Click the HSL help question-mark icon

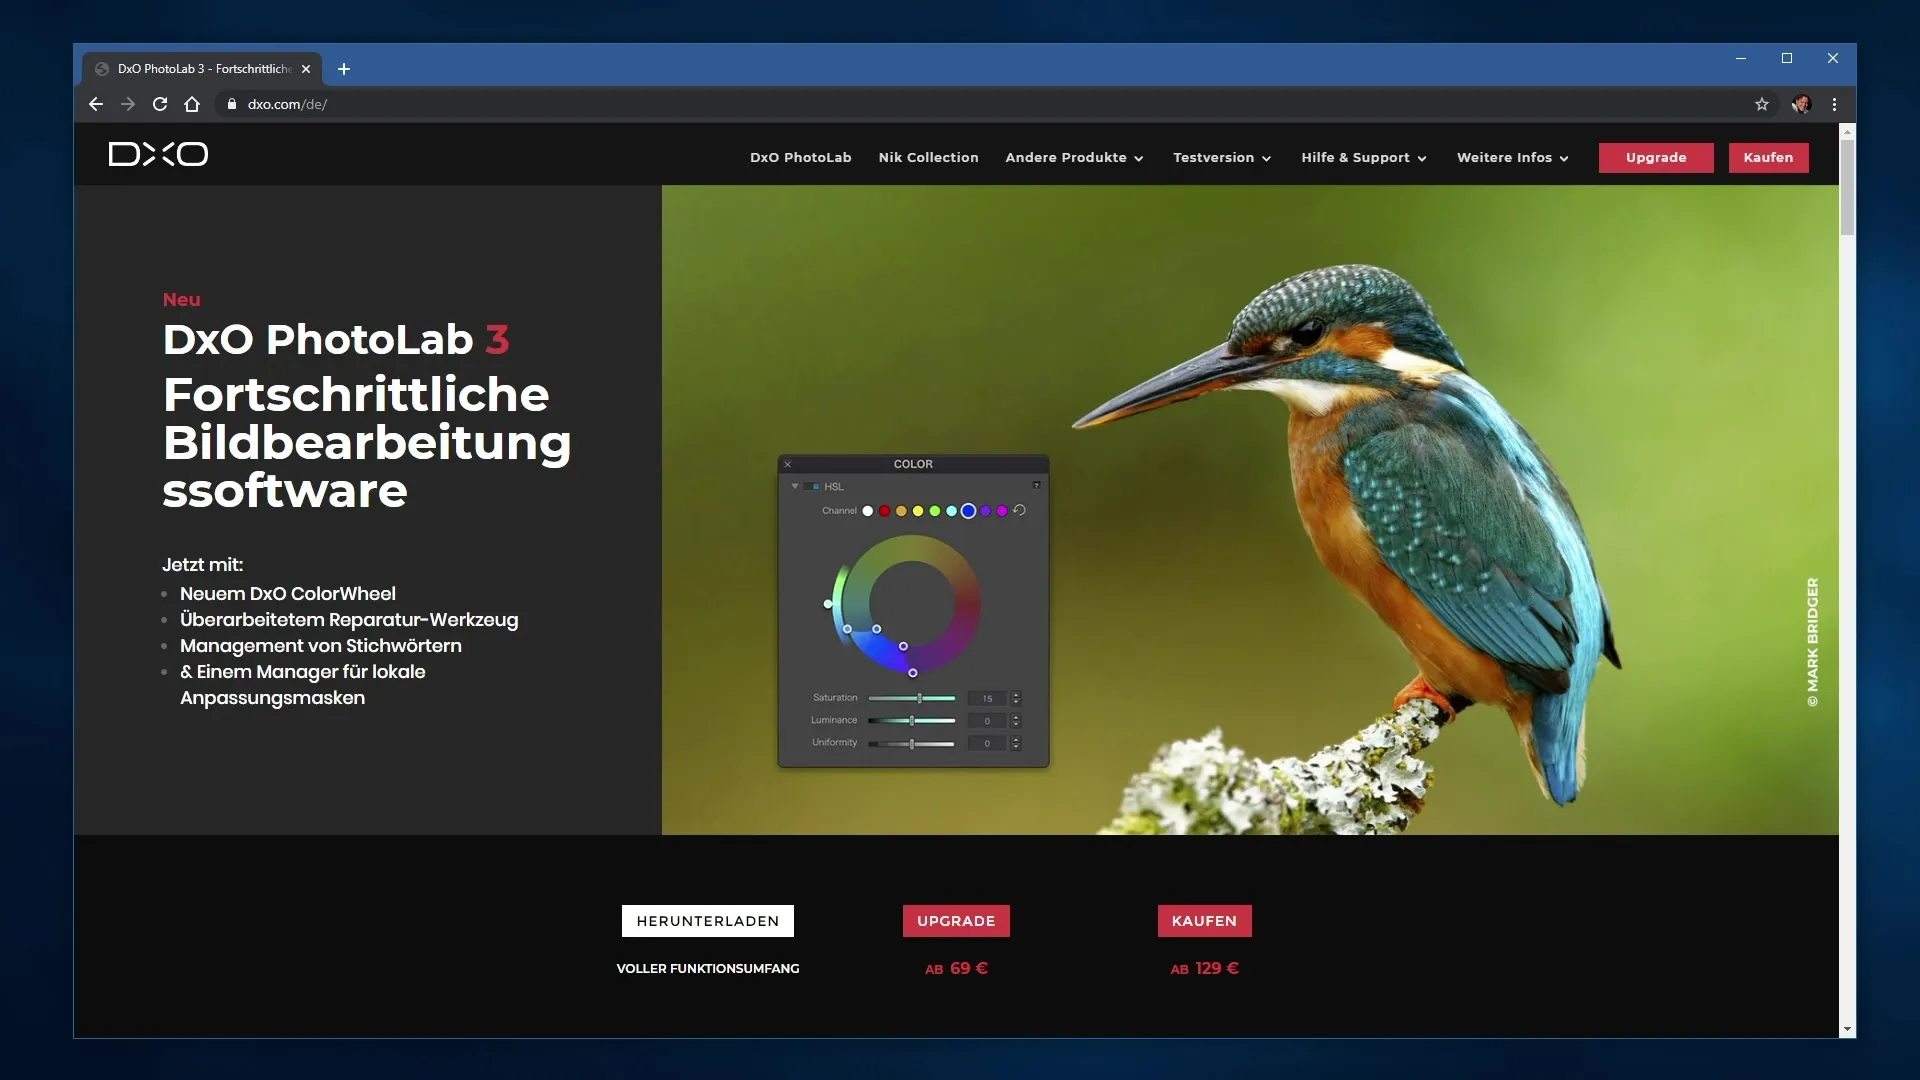1036,485
